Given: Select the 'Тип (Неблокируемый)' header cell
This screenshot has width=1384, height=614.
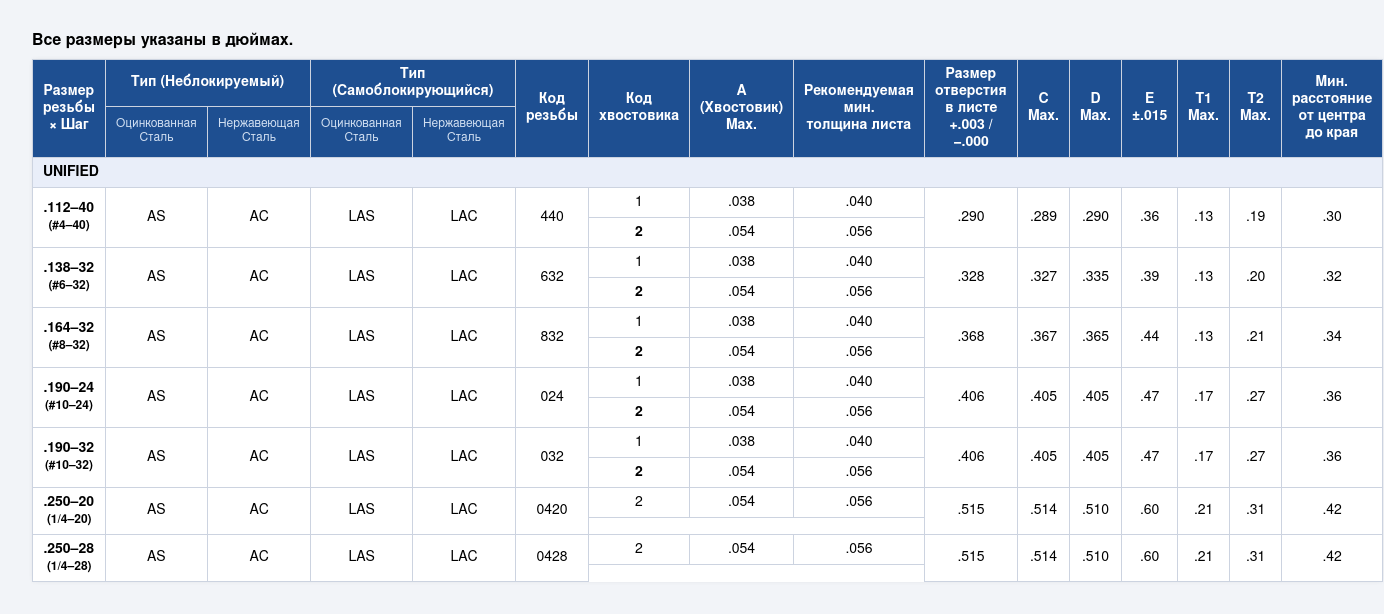Looking at the screenshot, I should 207,82.
